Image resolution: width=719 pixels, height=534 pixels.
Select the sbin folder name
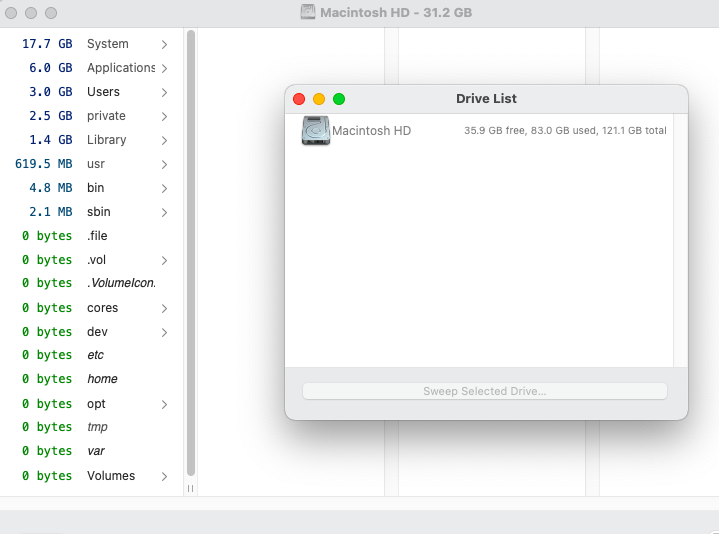click(99, 212)
